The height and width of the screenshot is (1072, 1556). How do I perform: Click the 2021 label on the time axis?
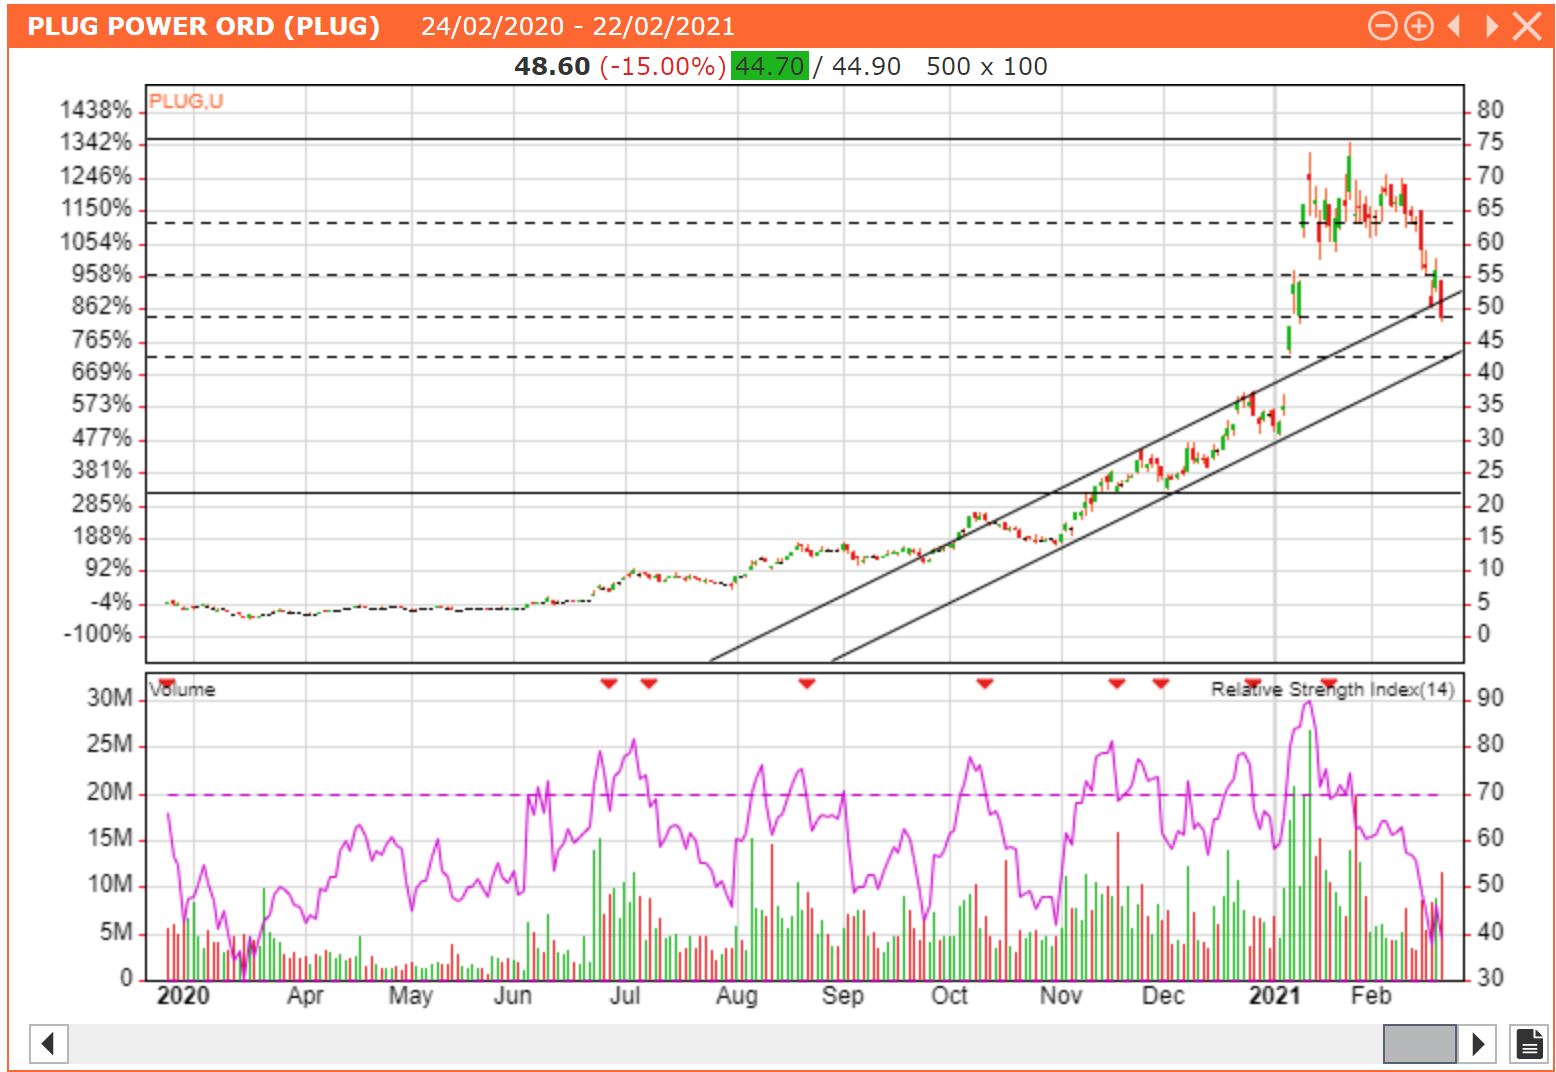[x=1275, y=995]
